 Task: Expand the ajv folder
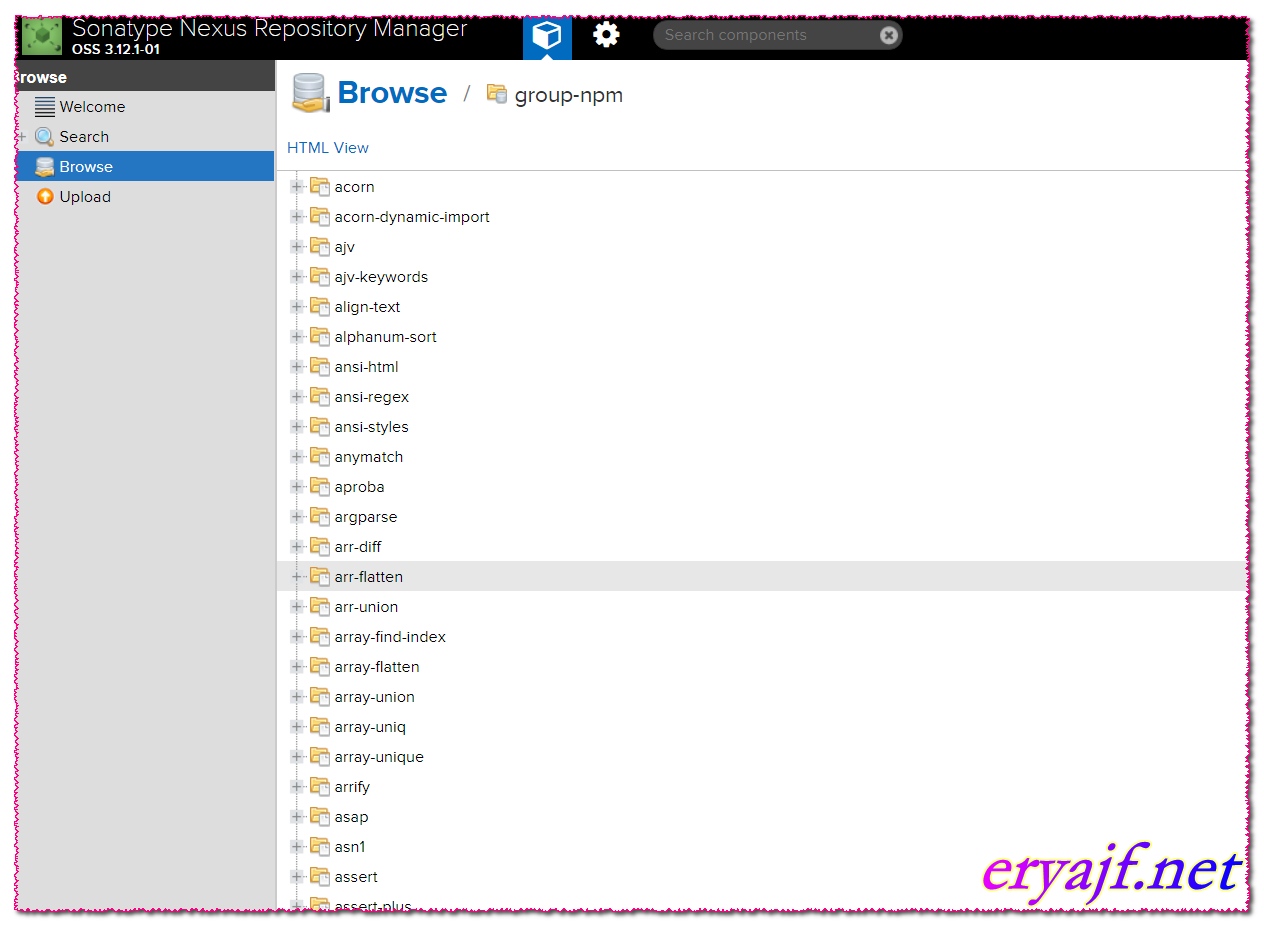click(297, 247)
